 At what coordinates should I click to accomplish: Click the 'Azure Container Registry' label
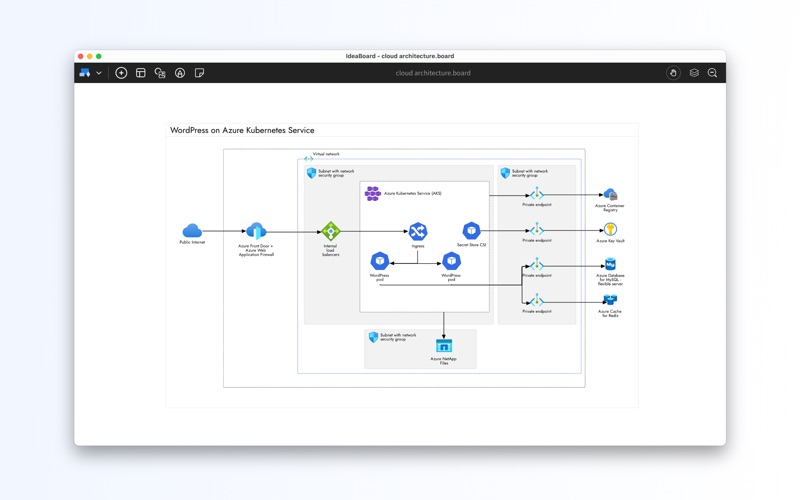pyautogui.click(x=610, y=208)
